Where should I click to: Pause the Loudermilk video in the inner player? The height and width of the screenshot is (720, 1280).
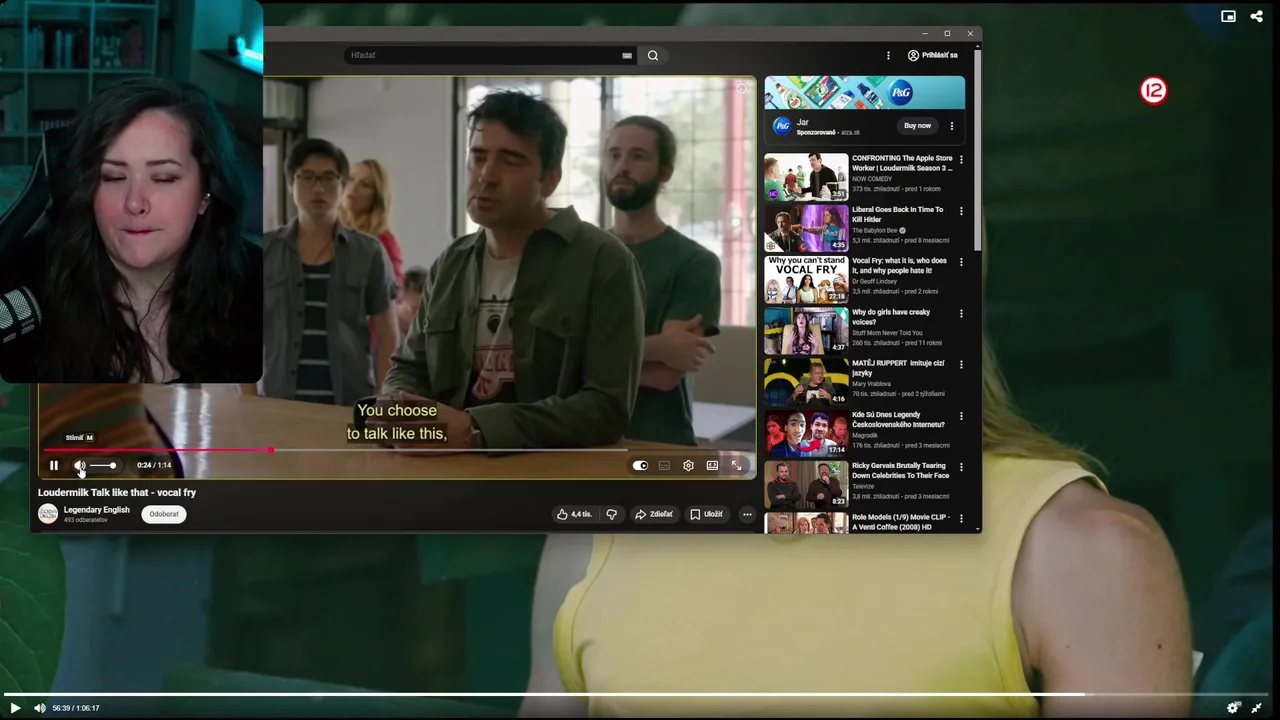click(54, 465)
